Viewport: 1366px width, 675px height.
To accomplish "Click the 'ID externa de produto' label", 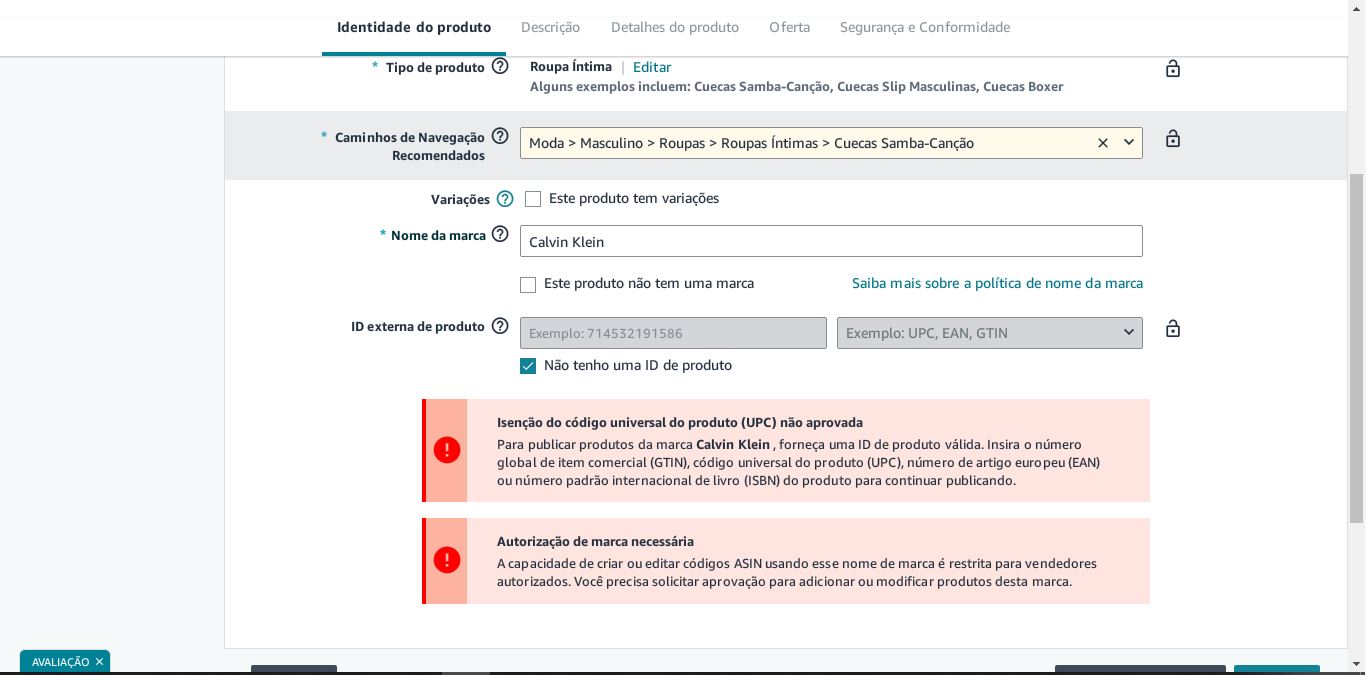I will [x=418, y=327].
